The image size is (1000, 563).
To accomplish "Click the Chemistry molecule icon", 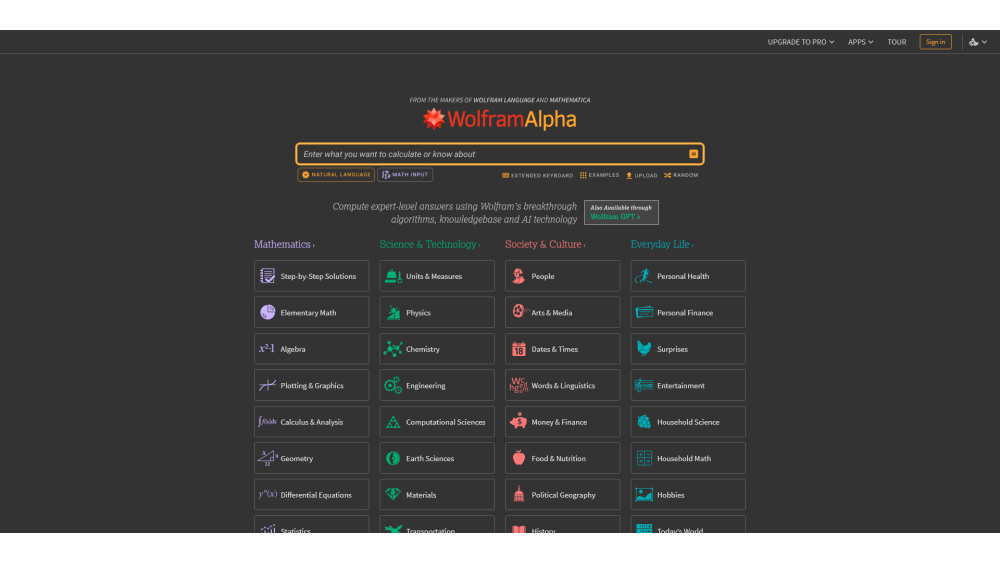I will tap(393, 349).
